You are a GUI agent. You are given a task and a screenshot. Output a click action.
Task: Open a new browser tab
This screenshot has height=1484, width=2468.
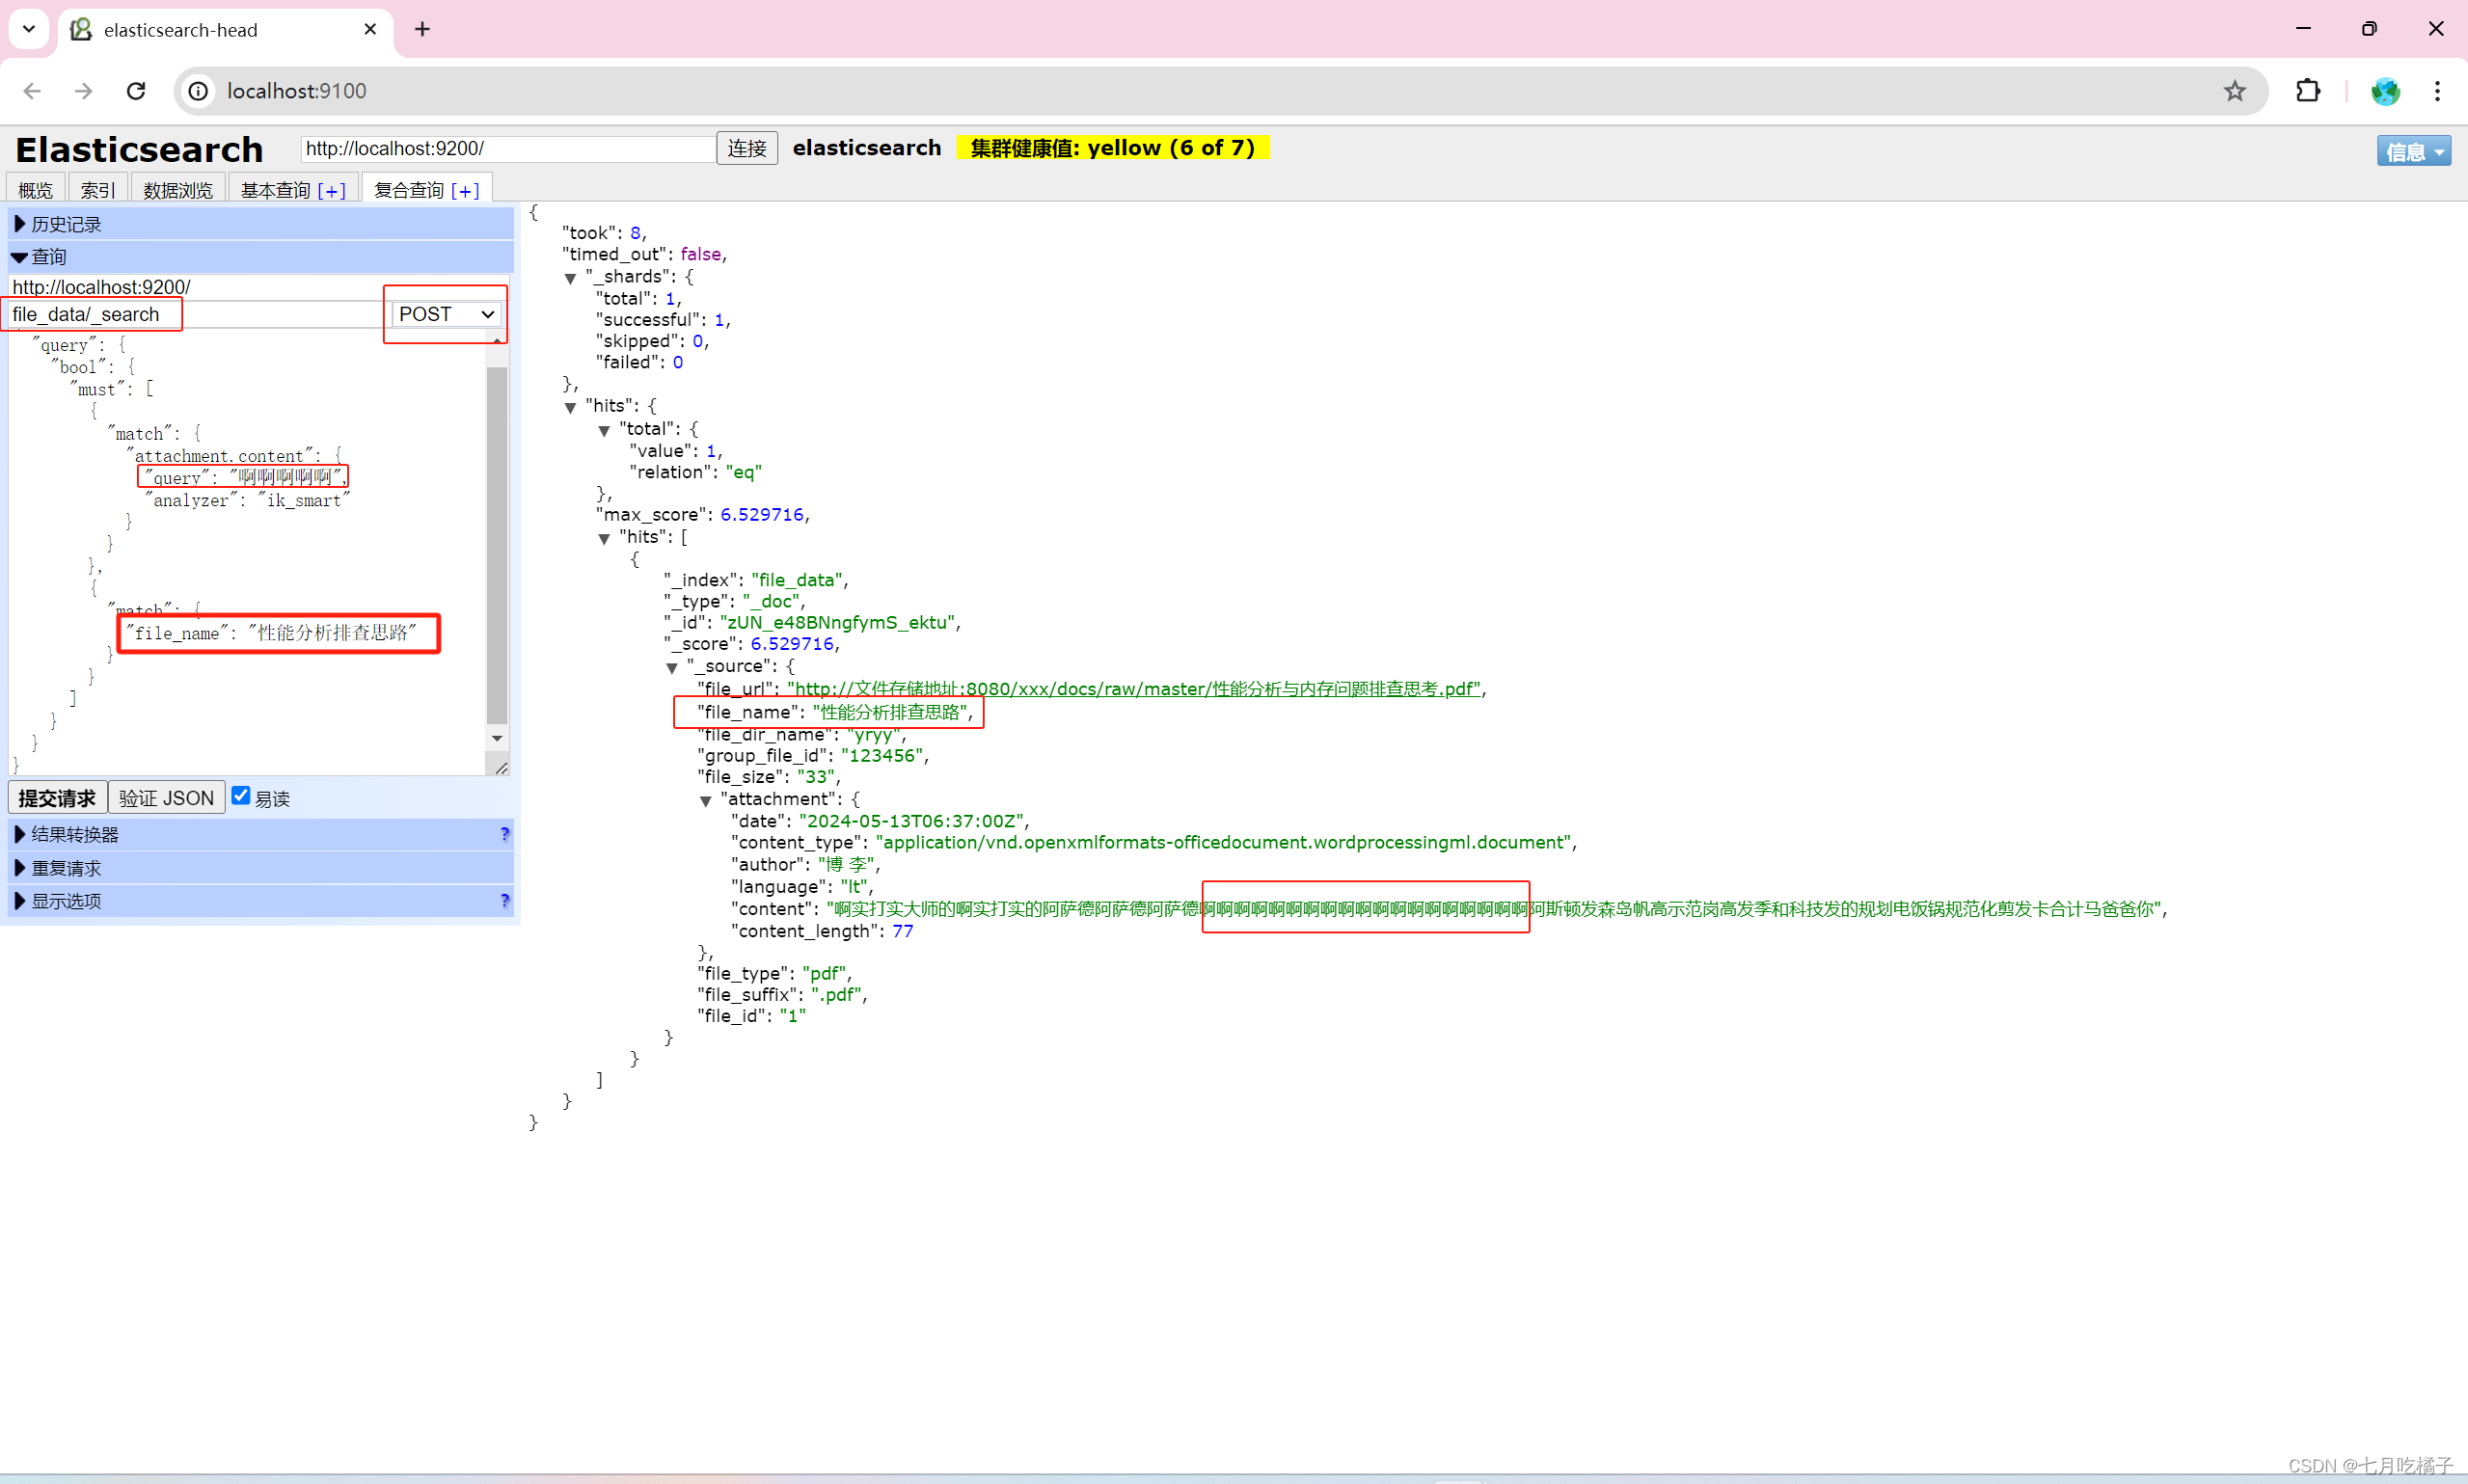(x=422, y=29)
